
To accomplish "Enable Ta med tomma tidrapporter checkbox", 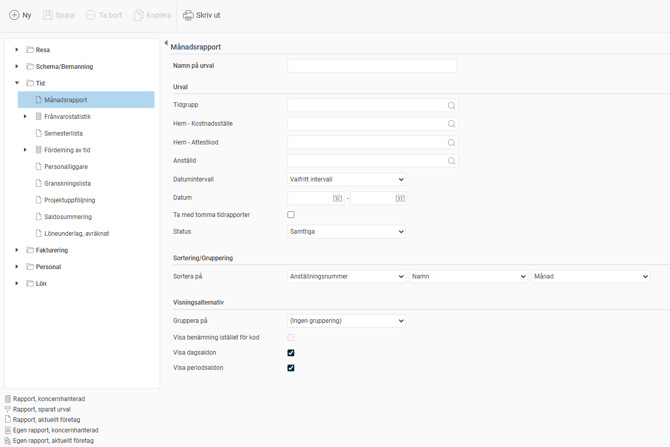I will point(291,215).
